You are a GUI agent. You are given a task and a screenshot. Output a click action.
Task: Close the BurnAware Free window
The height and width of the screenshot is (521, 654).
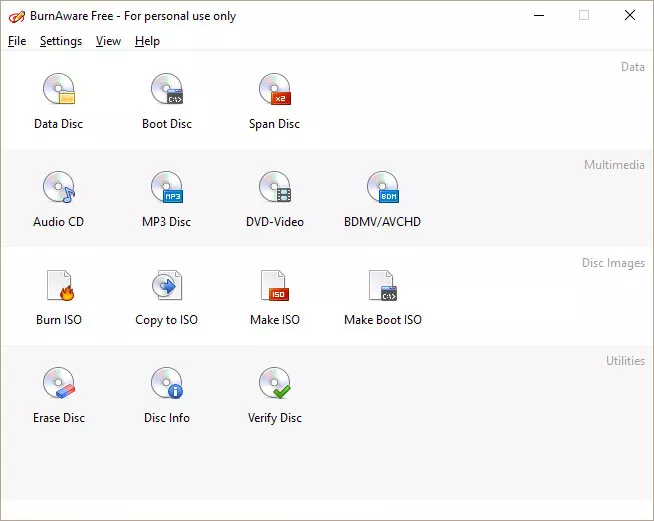629,15
